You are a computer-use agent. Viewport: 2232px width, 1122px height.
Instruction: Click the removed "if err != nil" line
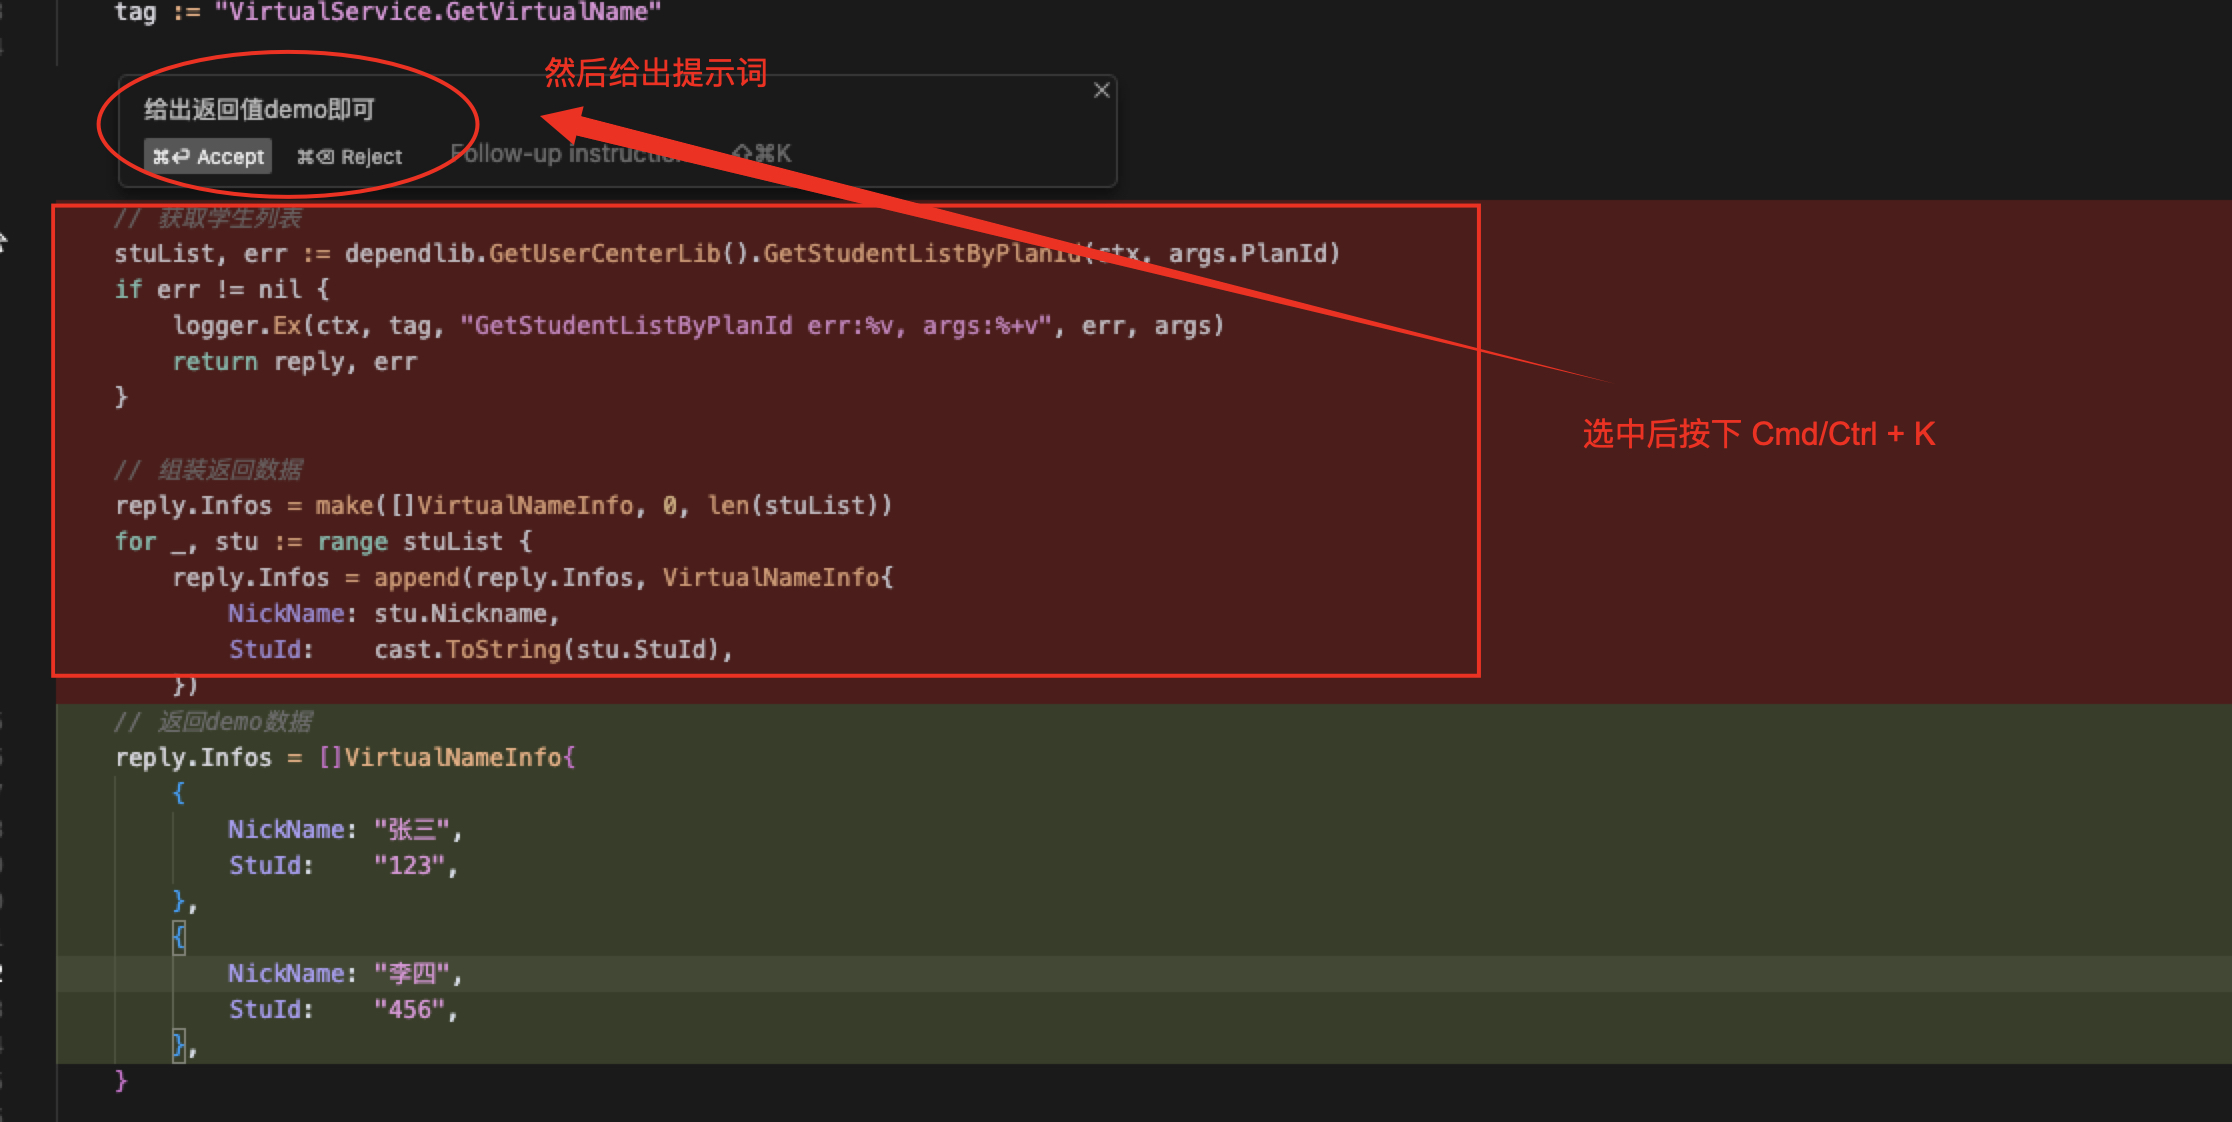221,290
